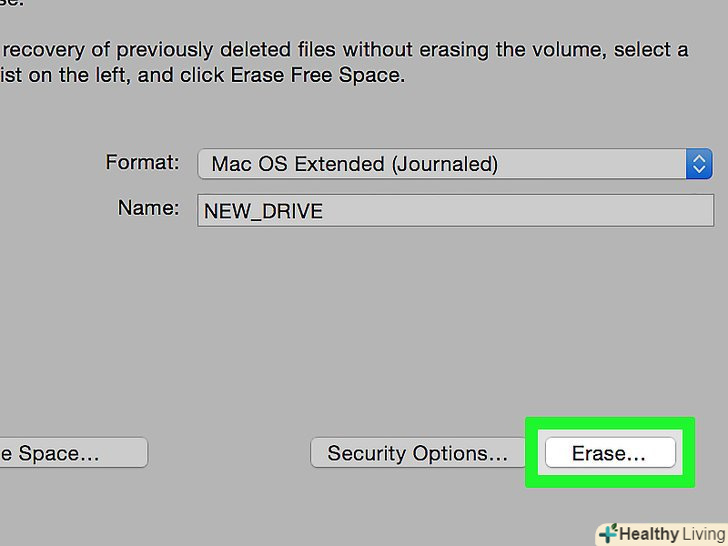Click the Erase... button
Image resolution: width=728 pixels, height=546 pixels.
[609, 453]
